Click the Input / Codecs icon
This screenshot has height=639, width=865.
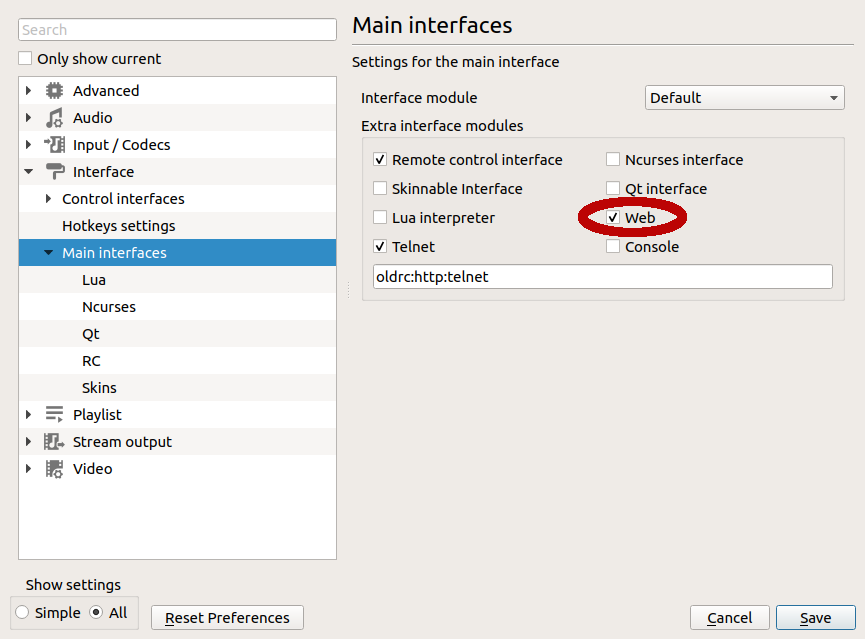pos(55,145)
